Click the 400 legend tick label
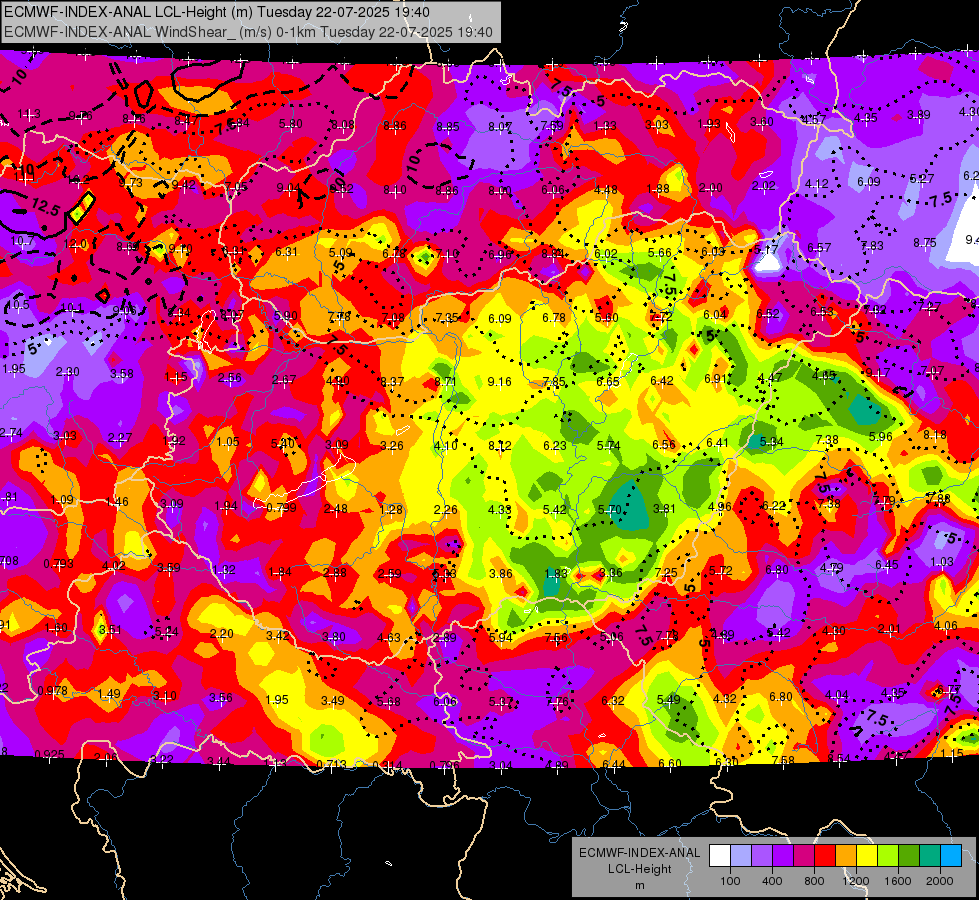This screenshot has width=979, height=900. click(x=772, y=881)
